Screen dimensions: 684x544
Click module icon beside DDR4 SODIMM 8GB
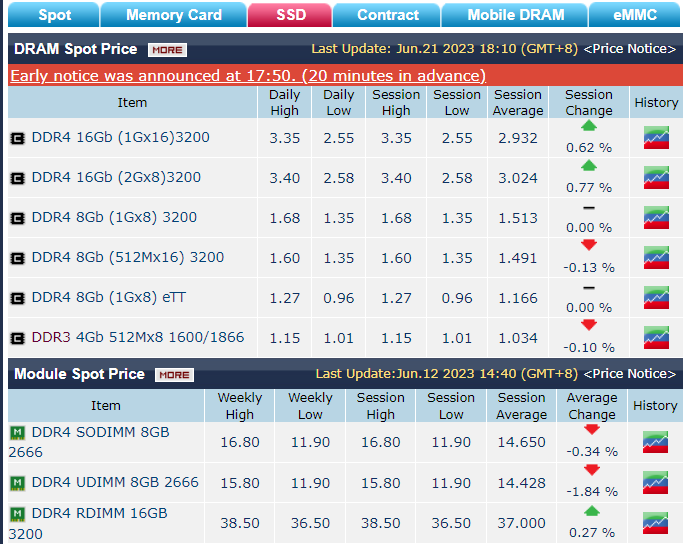click(17, 433)
